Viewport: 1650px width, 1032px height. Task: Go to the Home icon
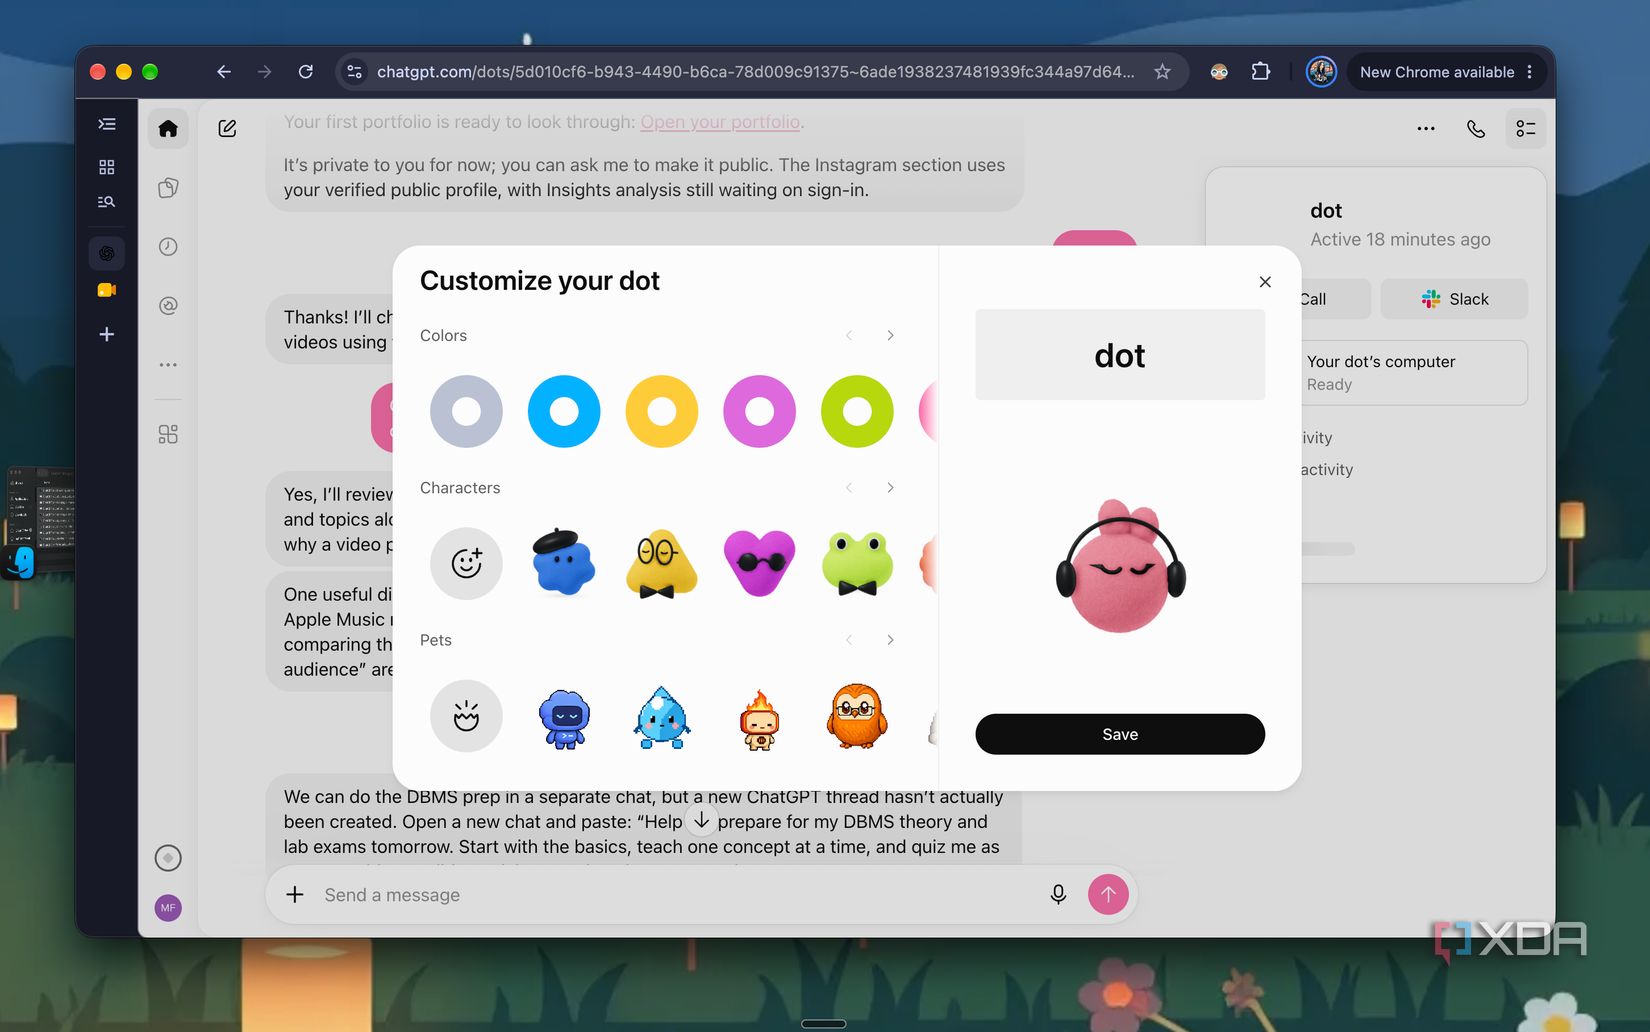point(168,128)
